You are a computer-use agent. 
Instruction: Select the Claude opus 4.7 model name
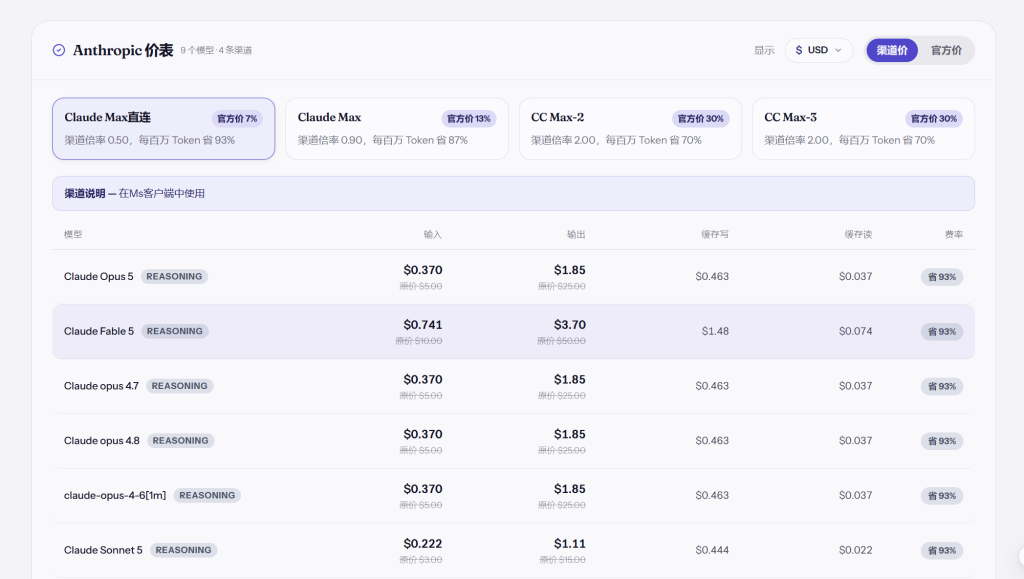click(101, 386)
